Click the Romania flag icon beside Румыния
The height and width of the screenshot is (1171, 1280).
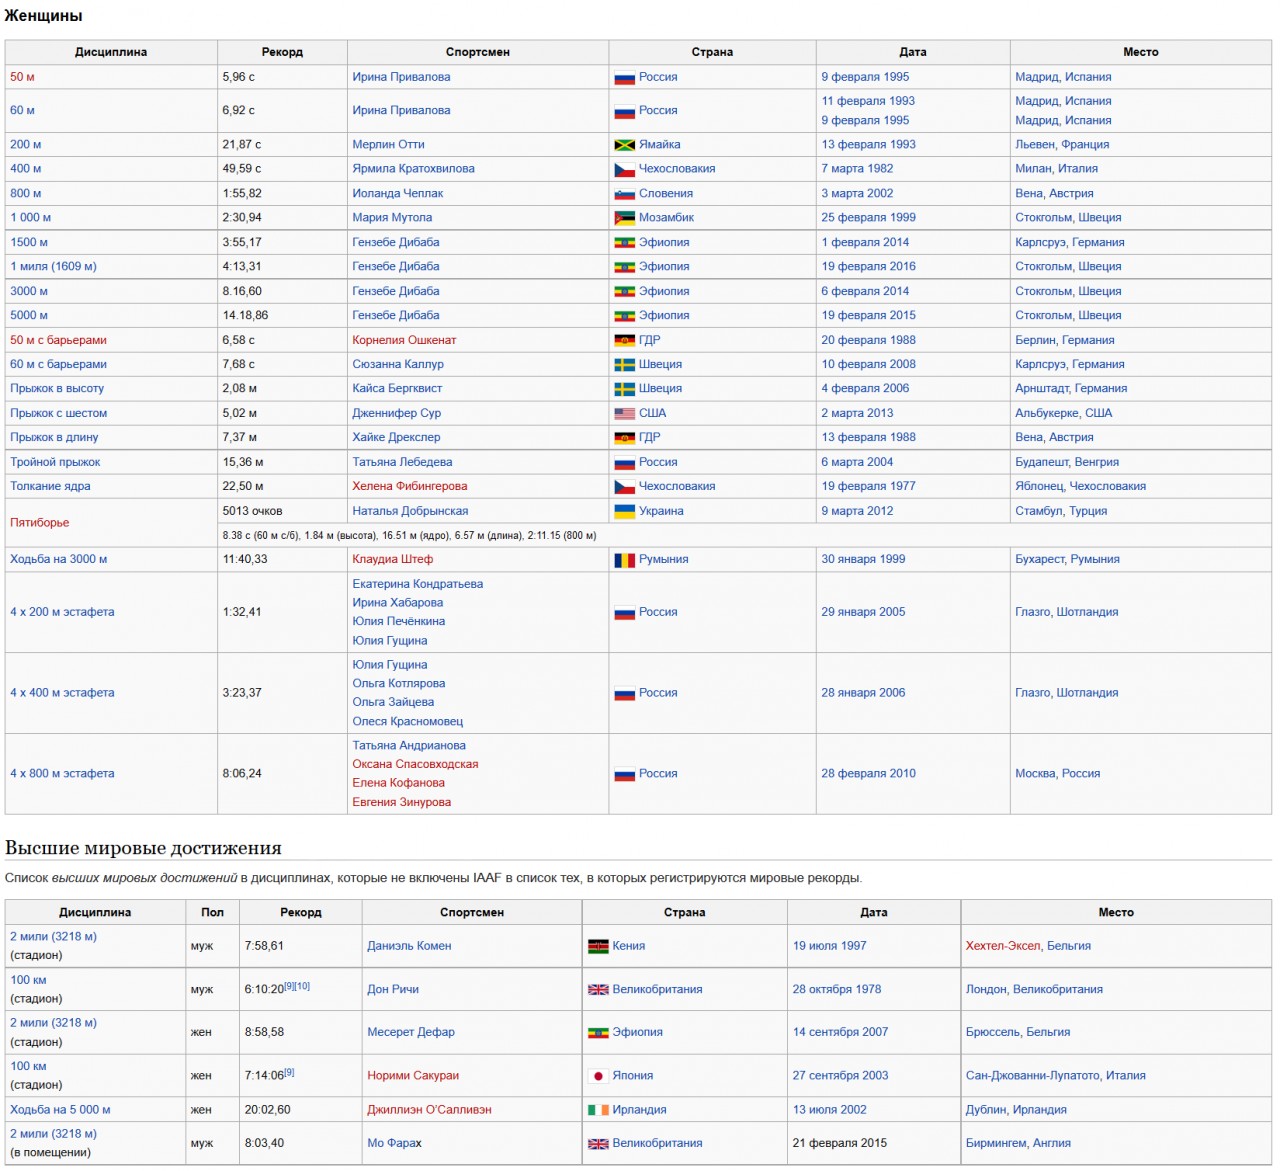[x=624, y=560]
